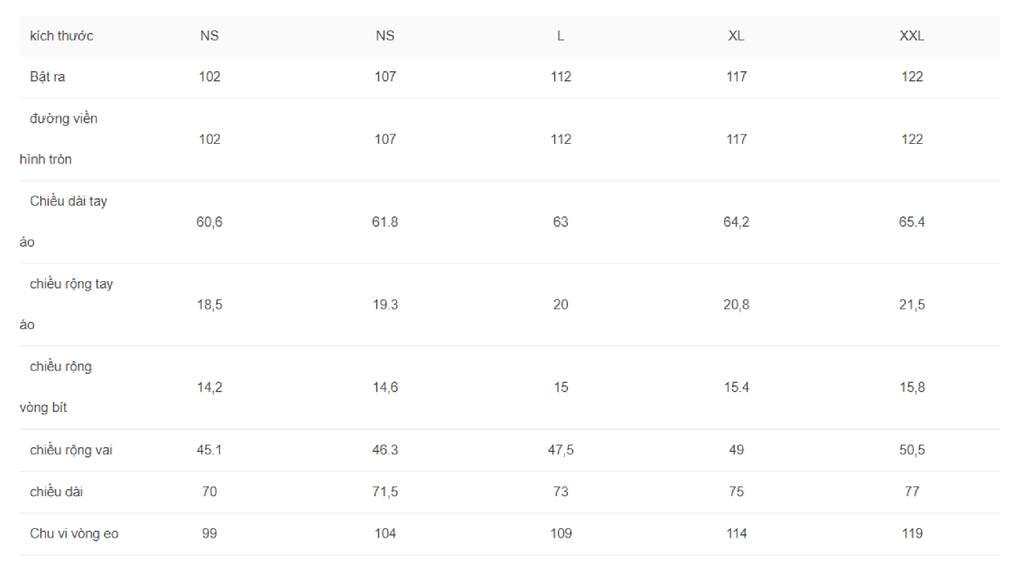
Task: Select the 20,8 sleeve width cell
Action: coord(736,304)
